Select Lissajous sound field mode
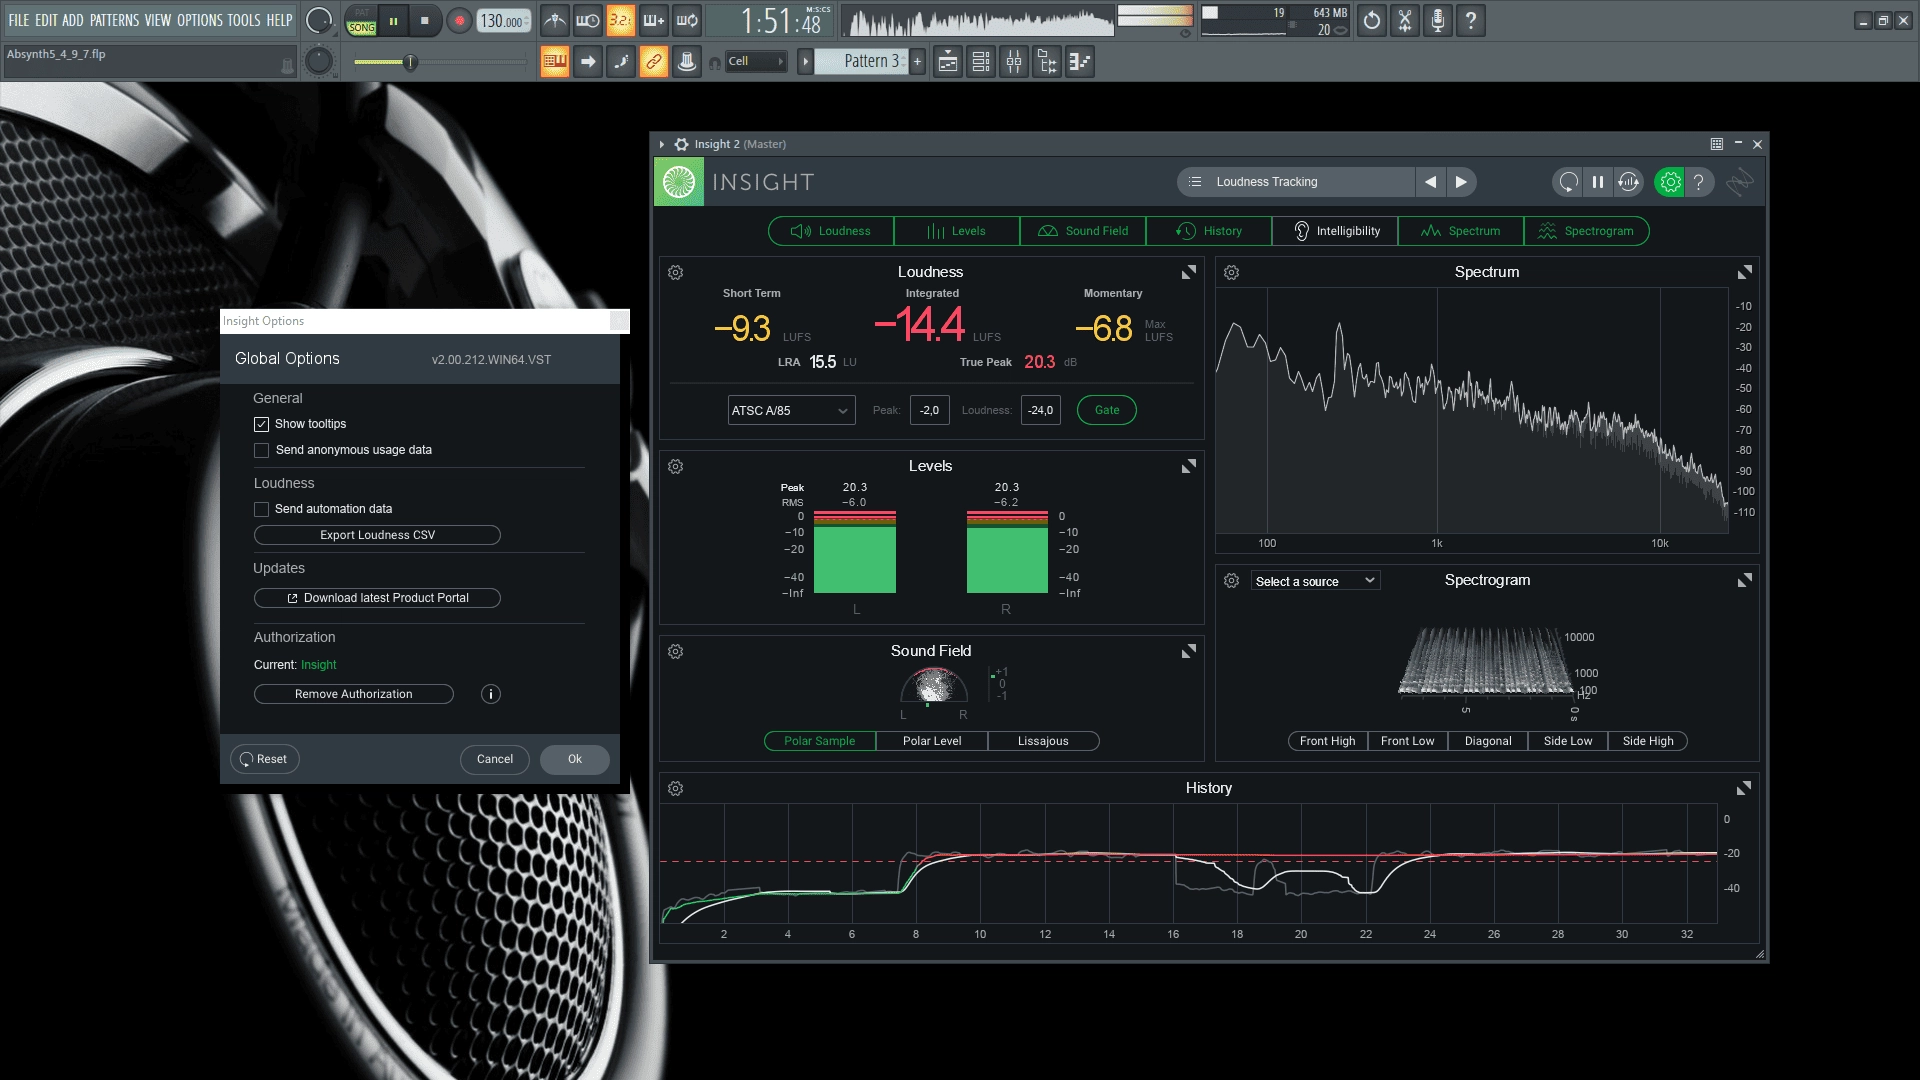Screen dimensions: 1920x1080 tap(1043, 741)
